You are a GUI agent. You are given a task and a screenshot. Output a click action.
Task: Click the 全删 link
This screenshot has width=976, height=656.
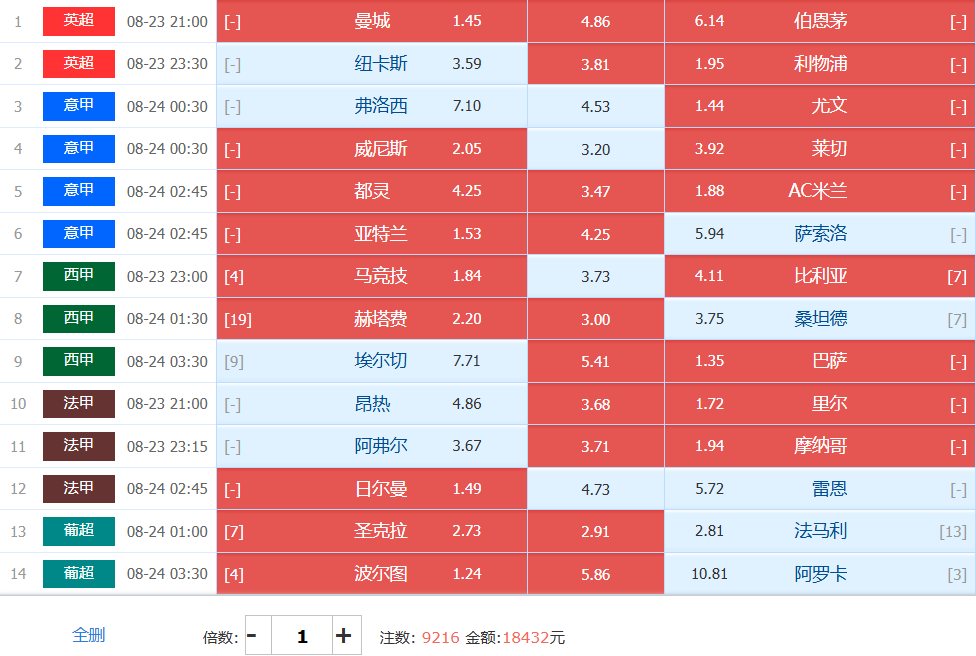[x=88, y=635]
